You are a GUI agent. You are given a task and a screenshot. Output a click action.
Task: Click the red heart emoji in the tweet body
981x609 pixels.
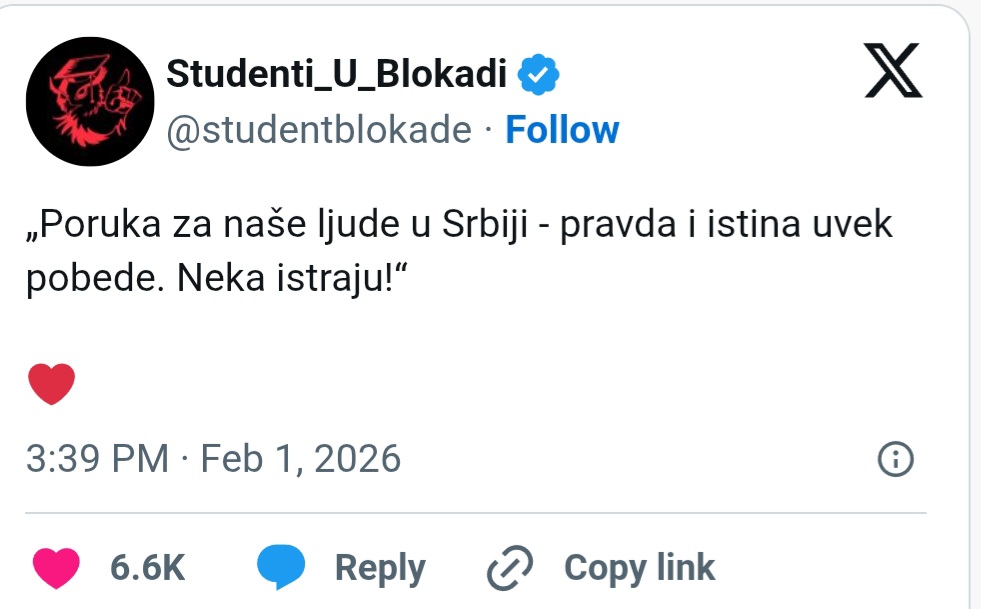(x=52, y=384)
